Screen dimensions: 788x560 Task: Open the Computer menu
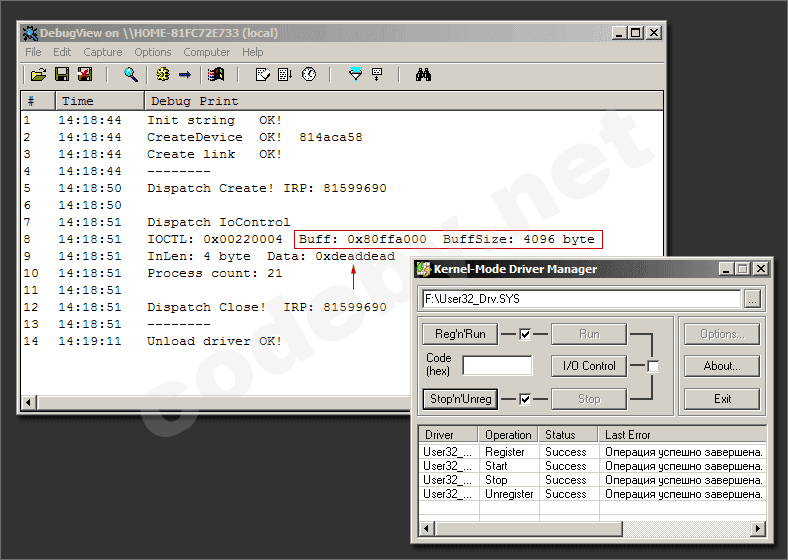tap(206, 52)
